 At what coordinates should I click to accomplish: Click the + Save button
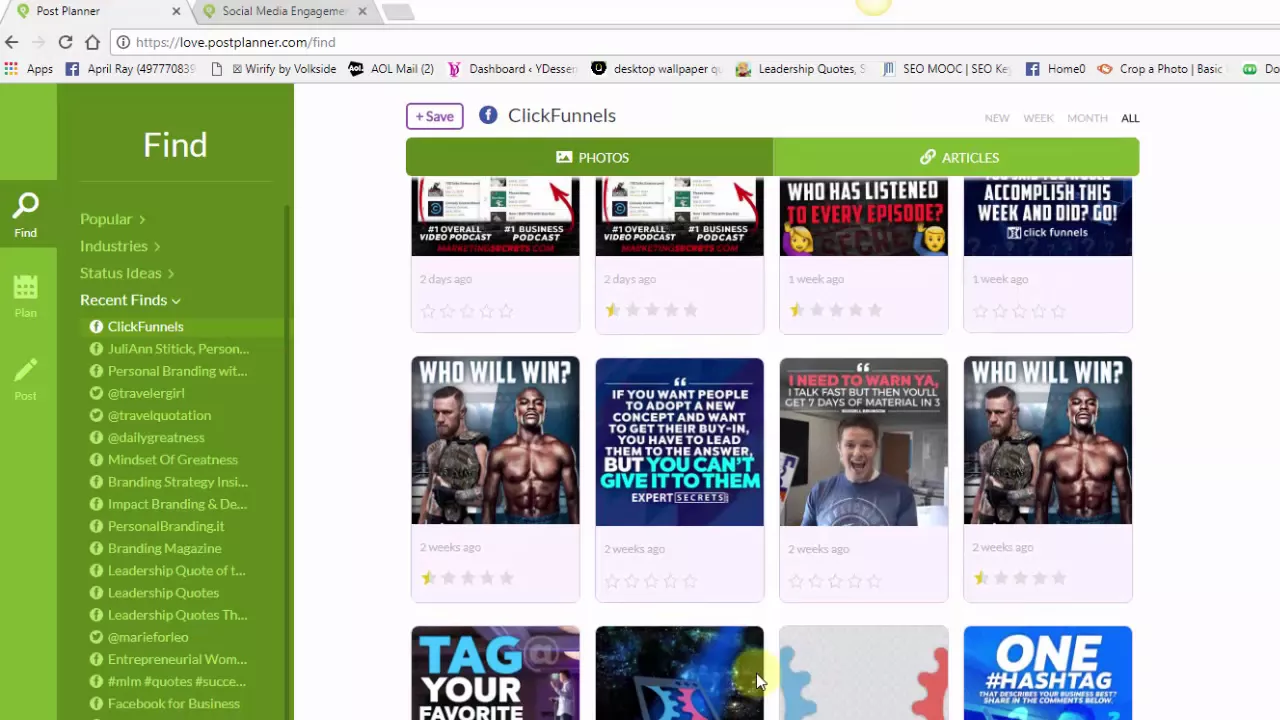(435, 116)
